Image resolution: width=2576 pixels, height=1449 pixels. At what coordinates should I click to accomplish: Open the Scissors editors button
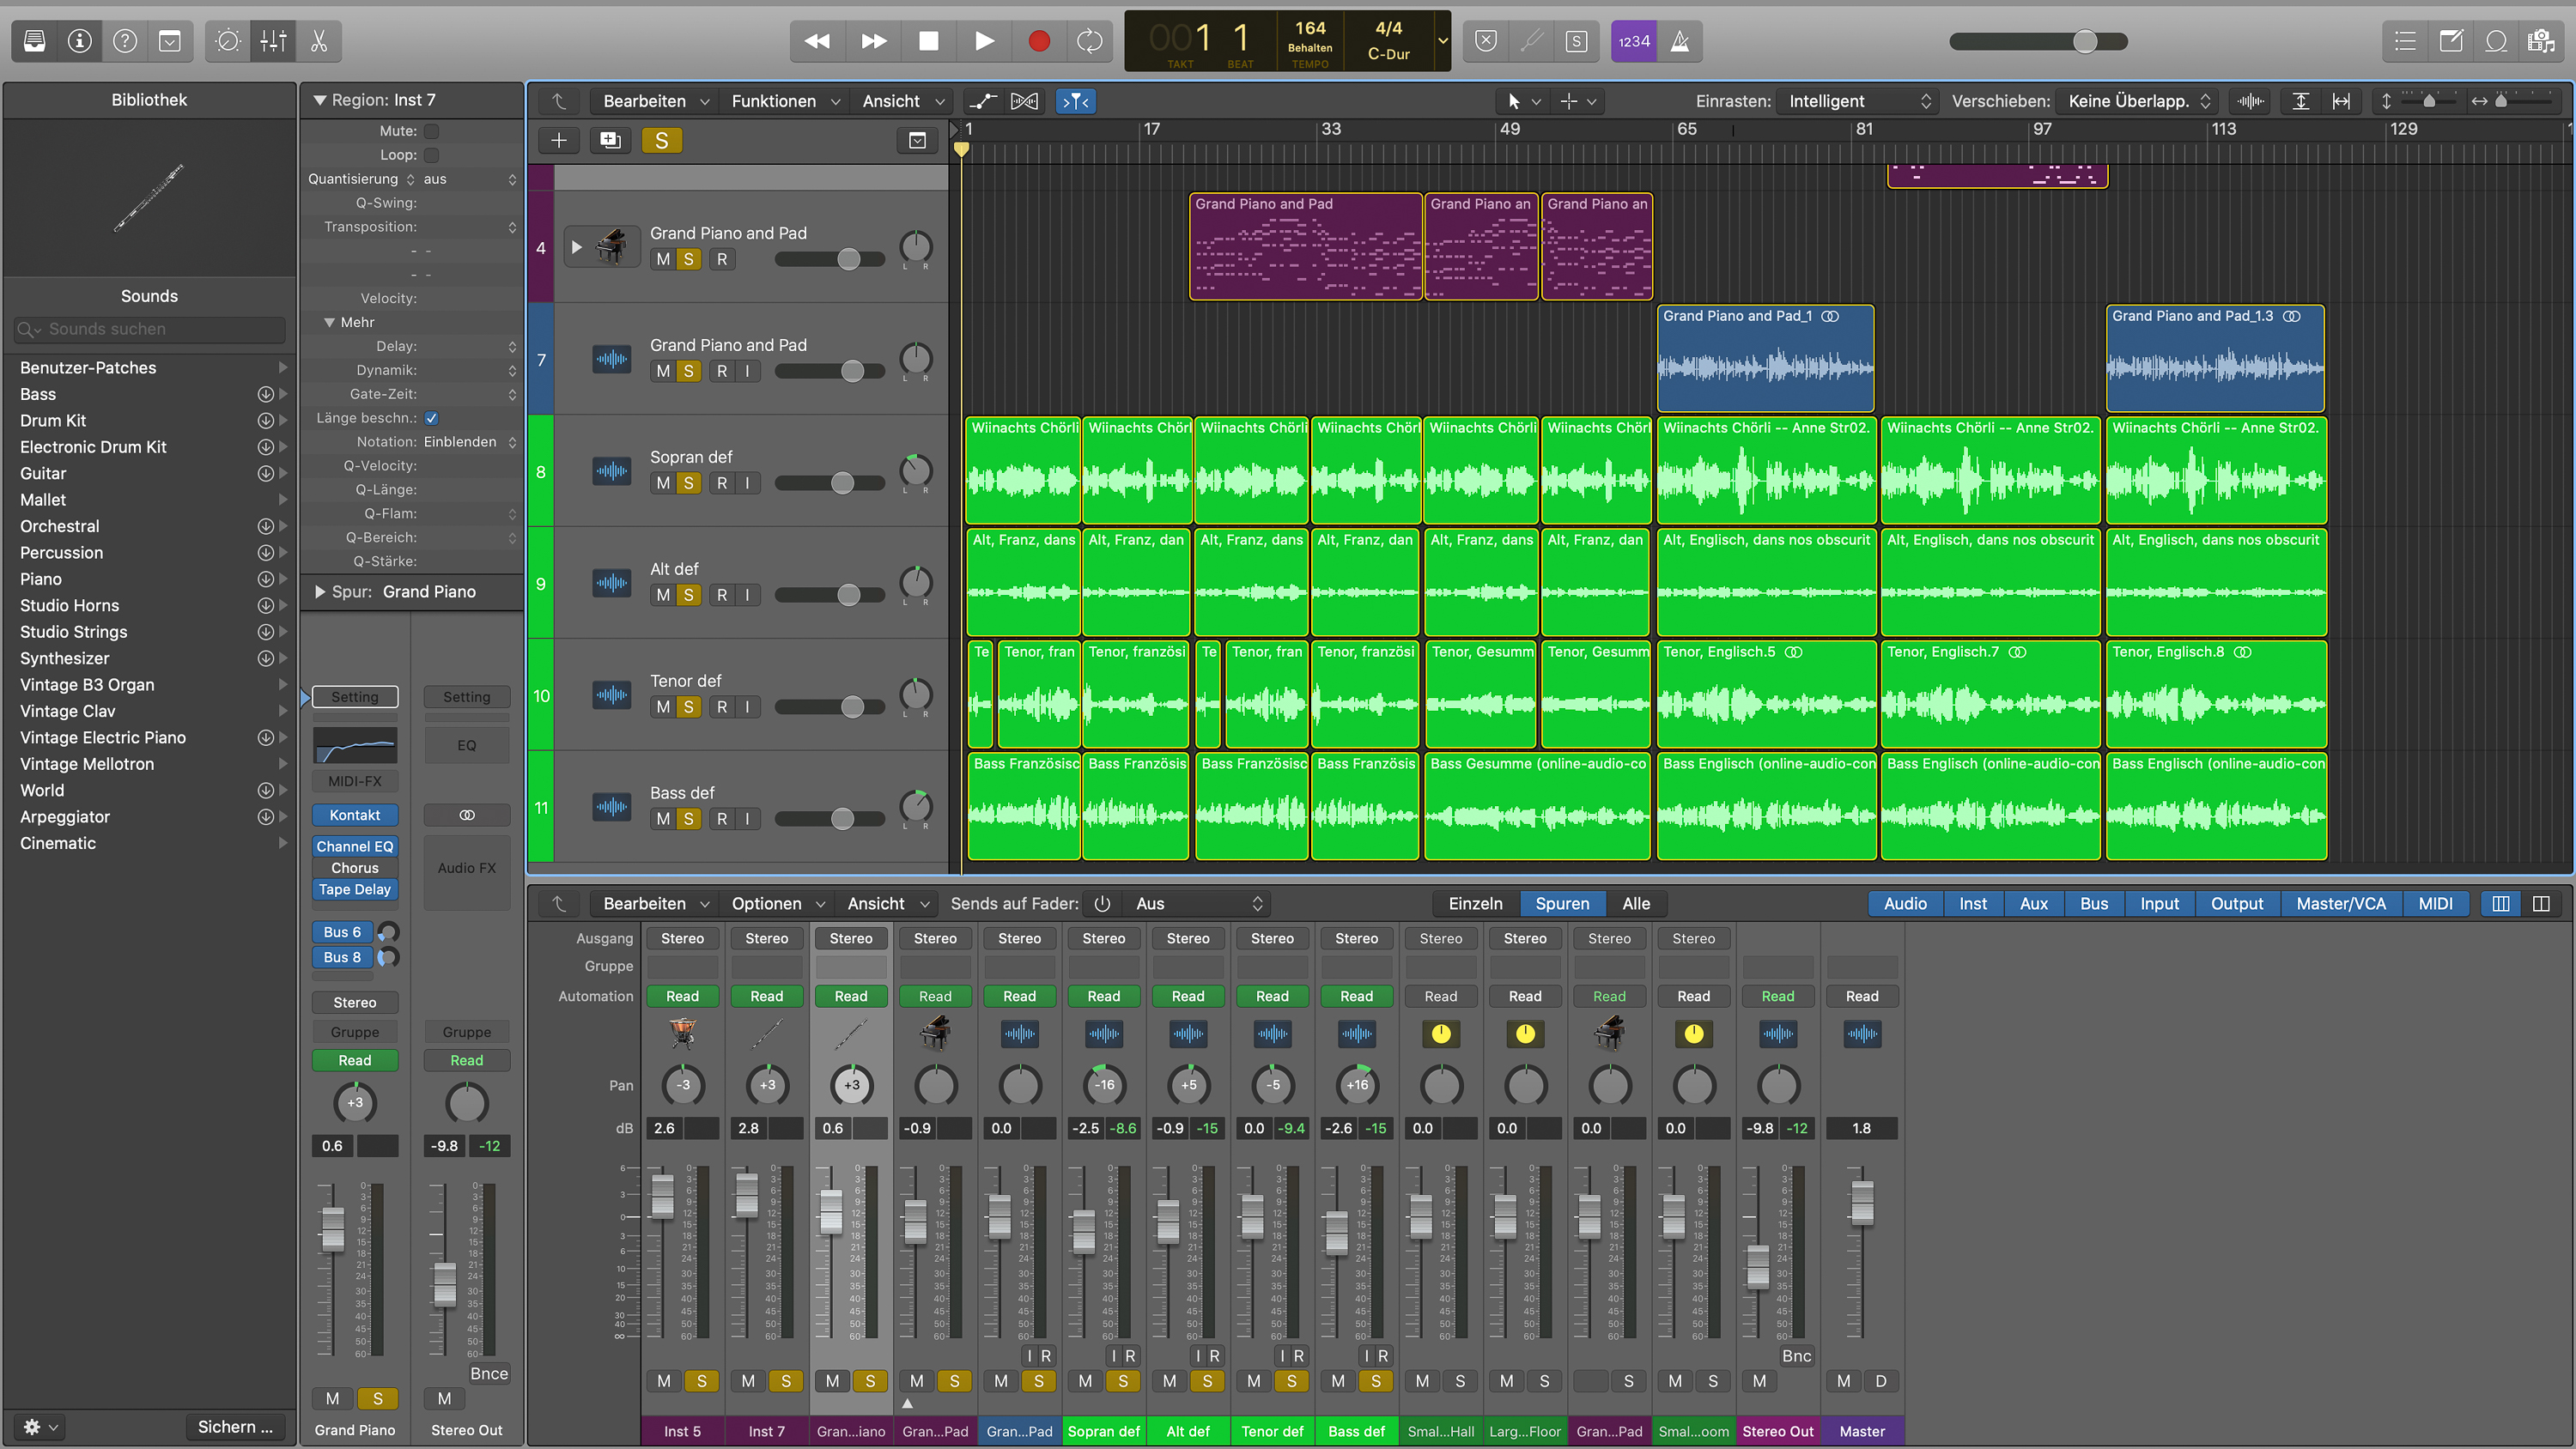319,41
